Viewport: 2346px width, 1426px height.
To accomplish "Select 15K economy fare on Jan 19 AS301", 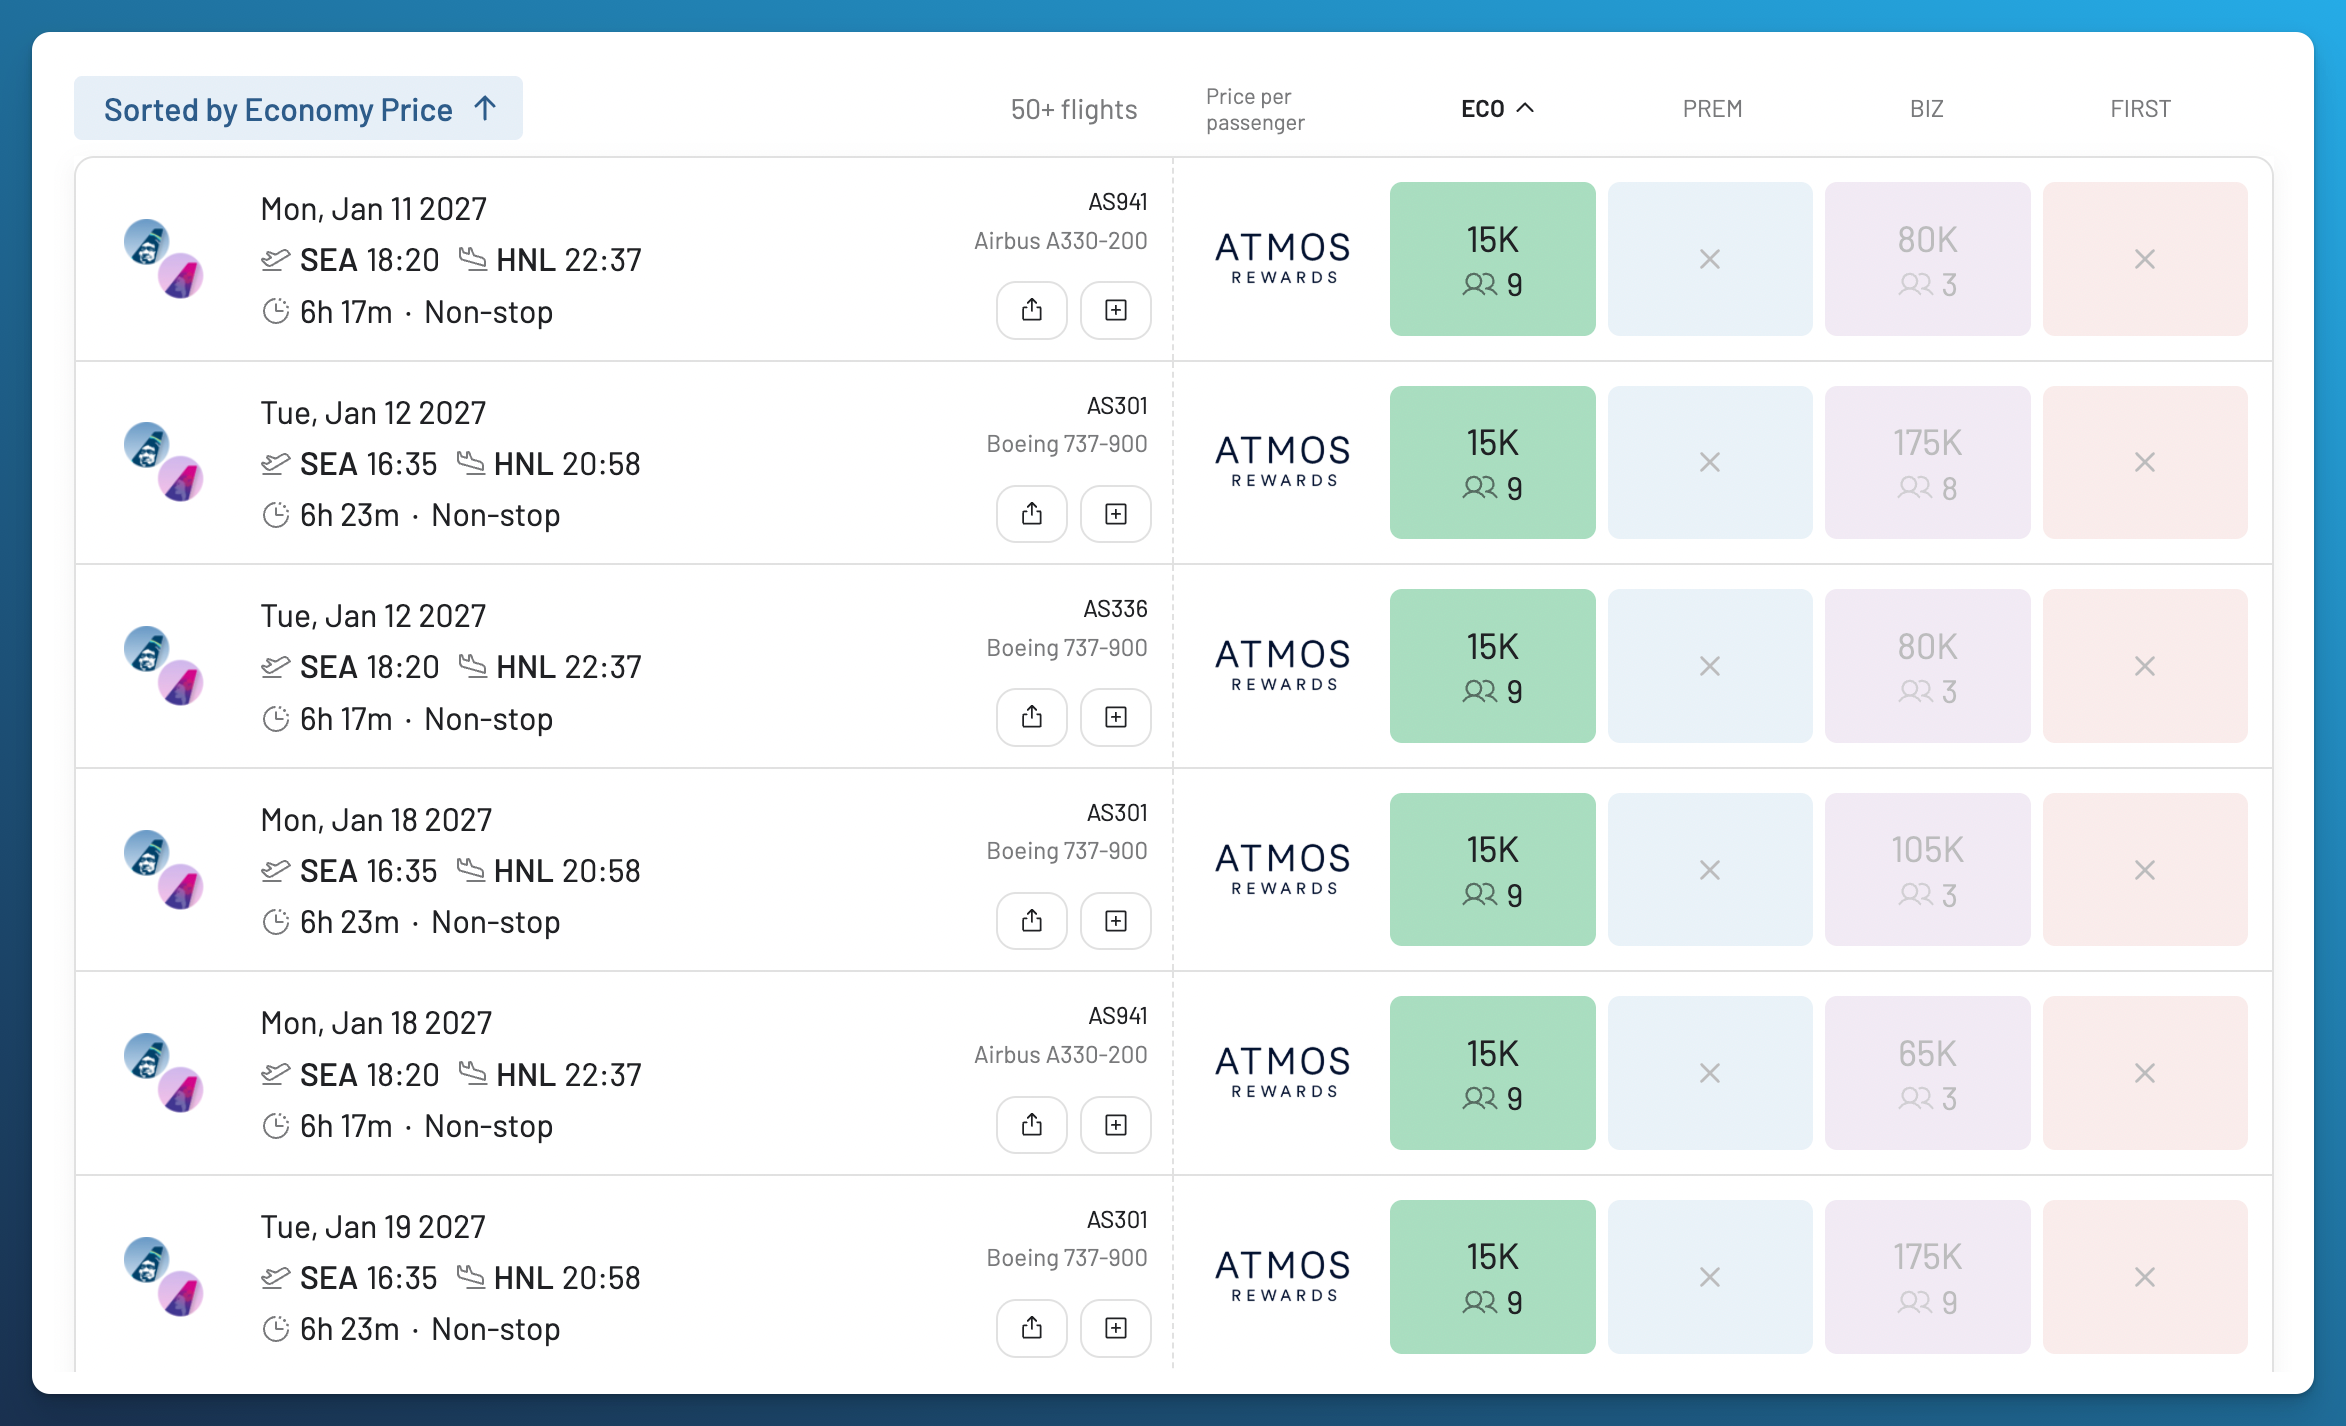I will (1492, 1277).
